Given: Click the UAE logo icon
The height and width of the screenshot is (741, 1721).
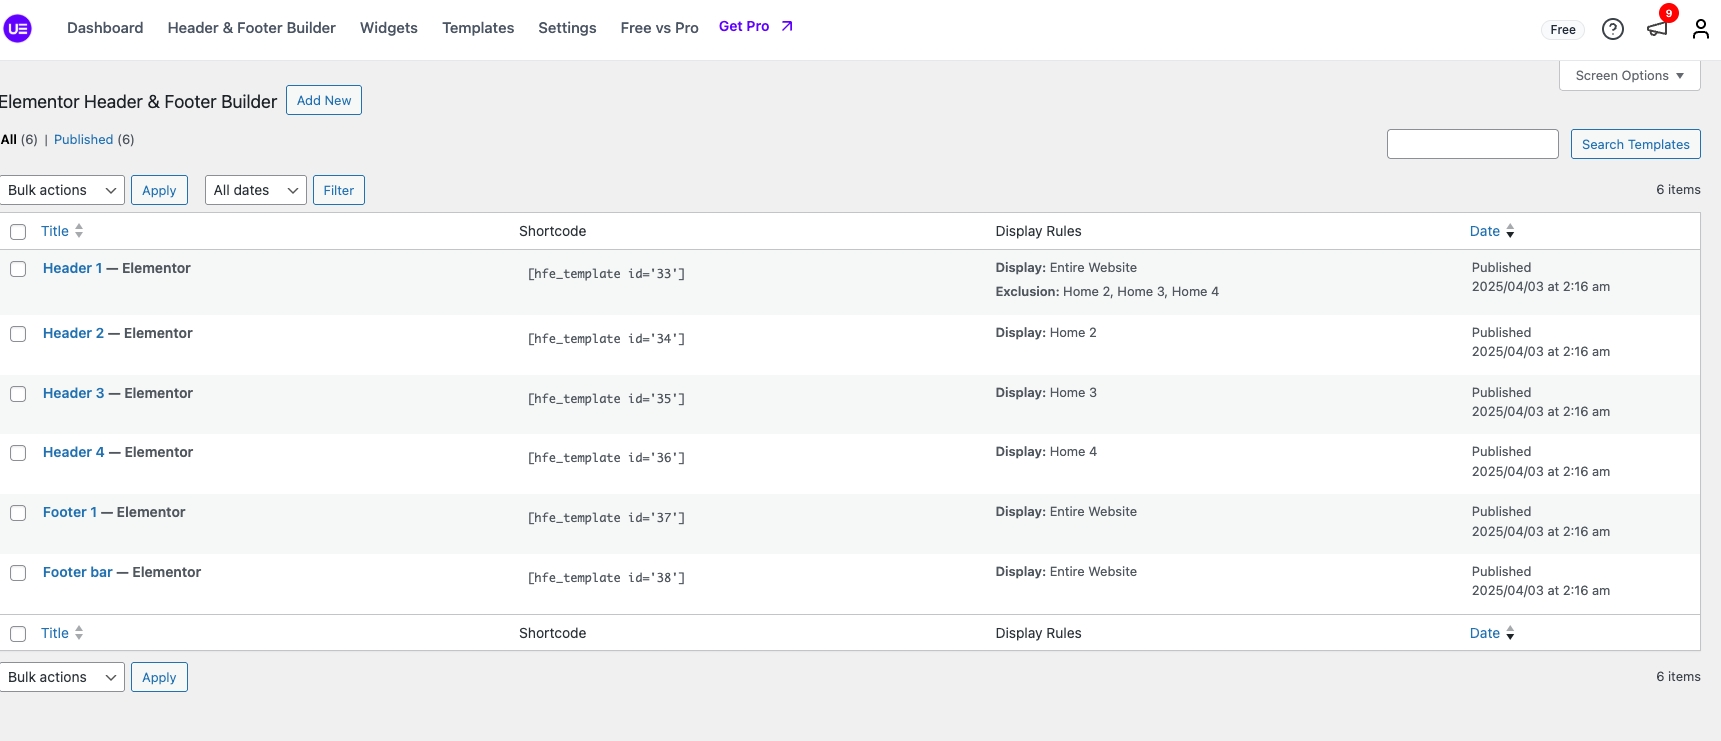Looking at the screenshot, I should (x=18, y=29).
